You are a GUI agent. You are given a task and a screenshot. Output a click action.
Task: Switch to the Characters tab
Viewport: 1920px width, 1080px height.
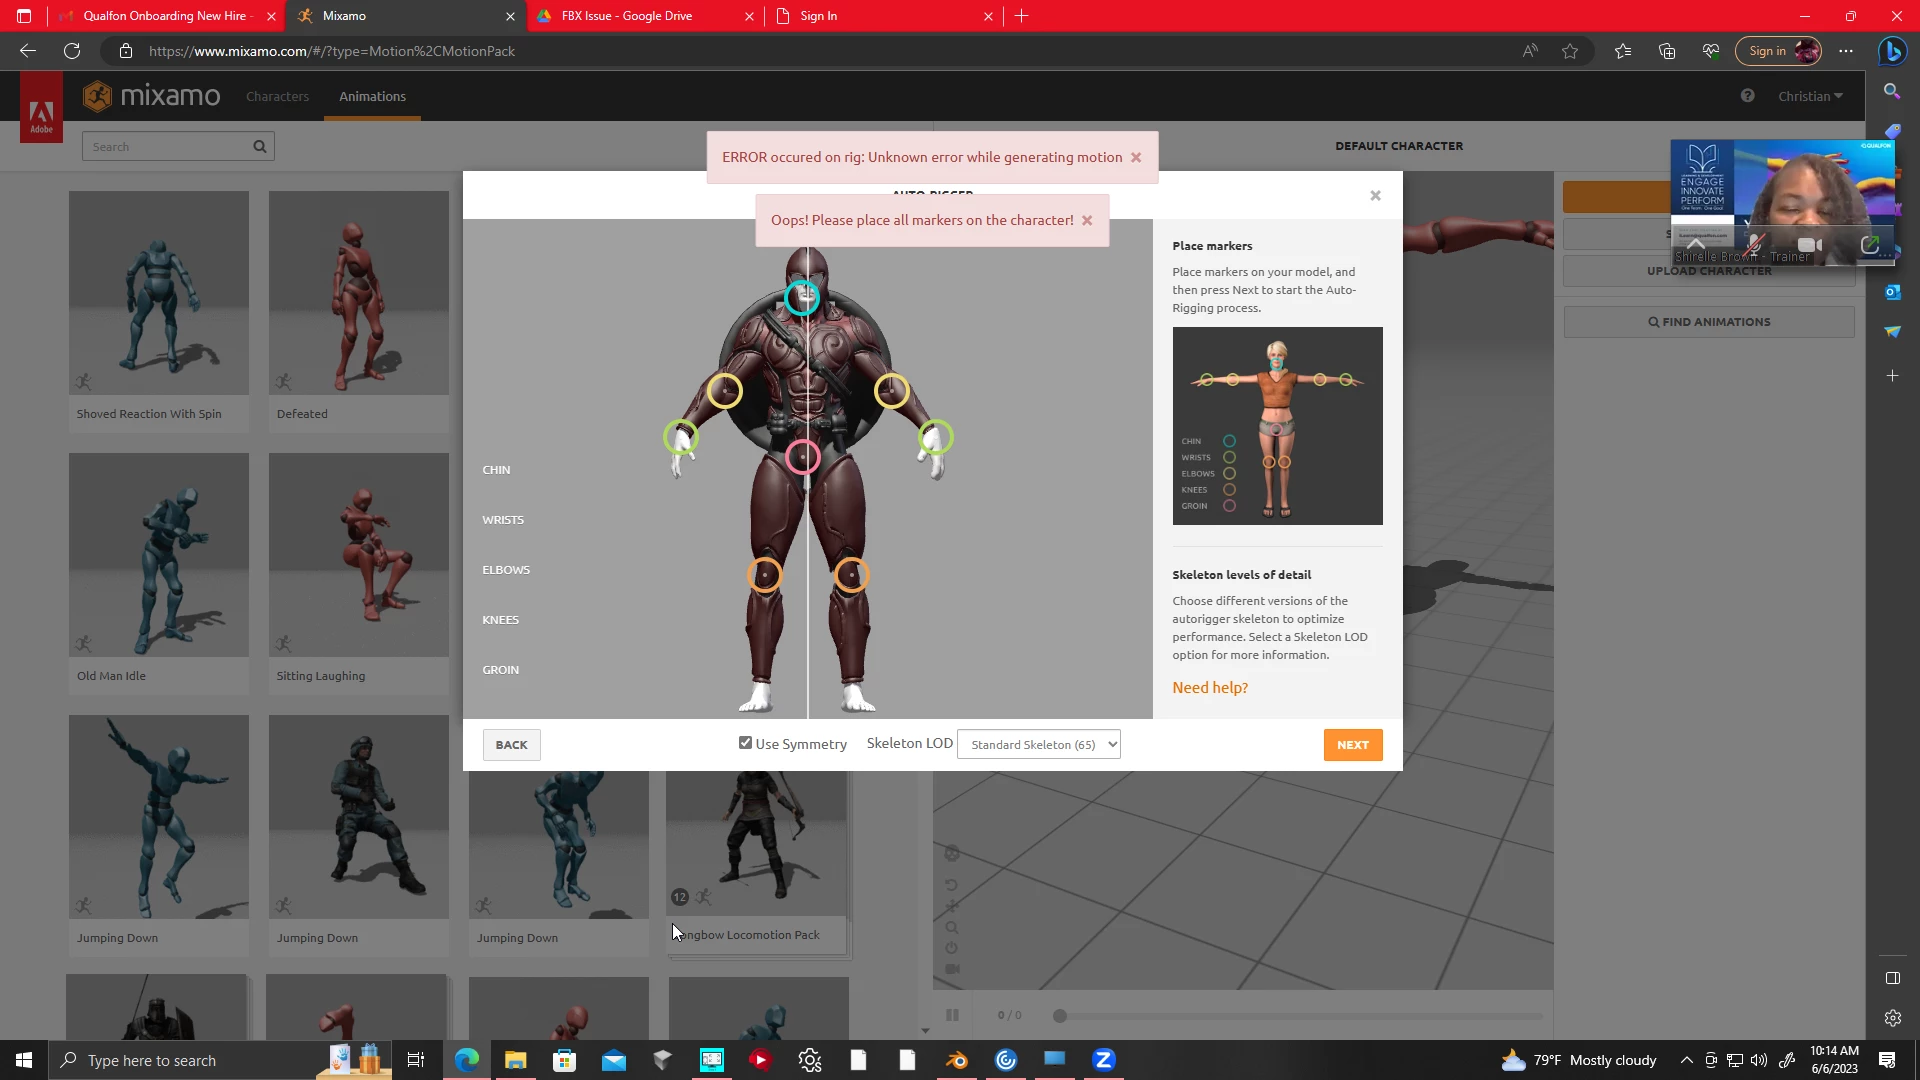click(x=277, y=96)
